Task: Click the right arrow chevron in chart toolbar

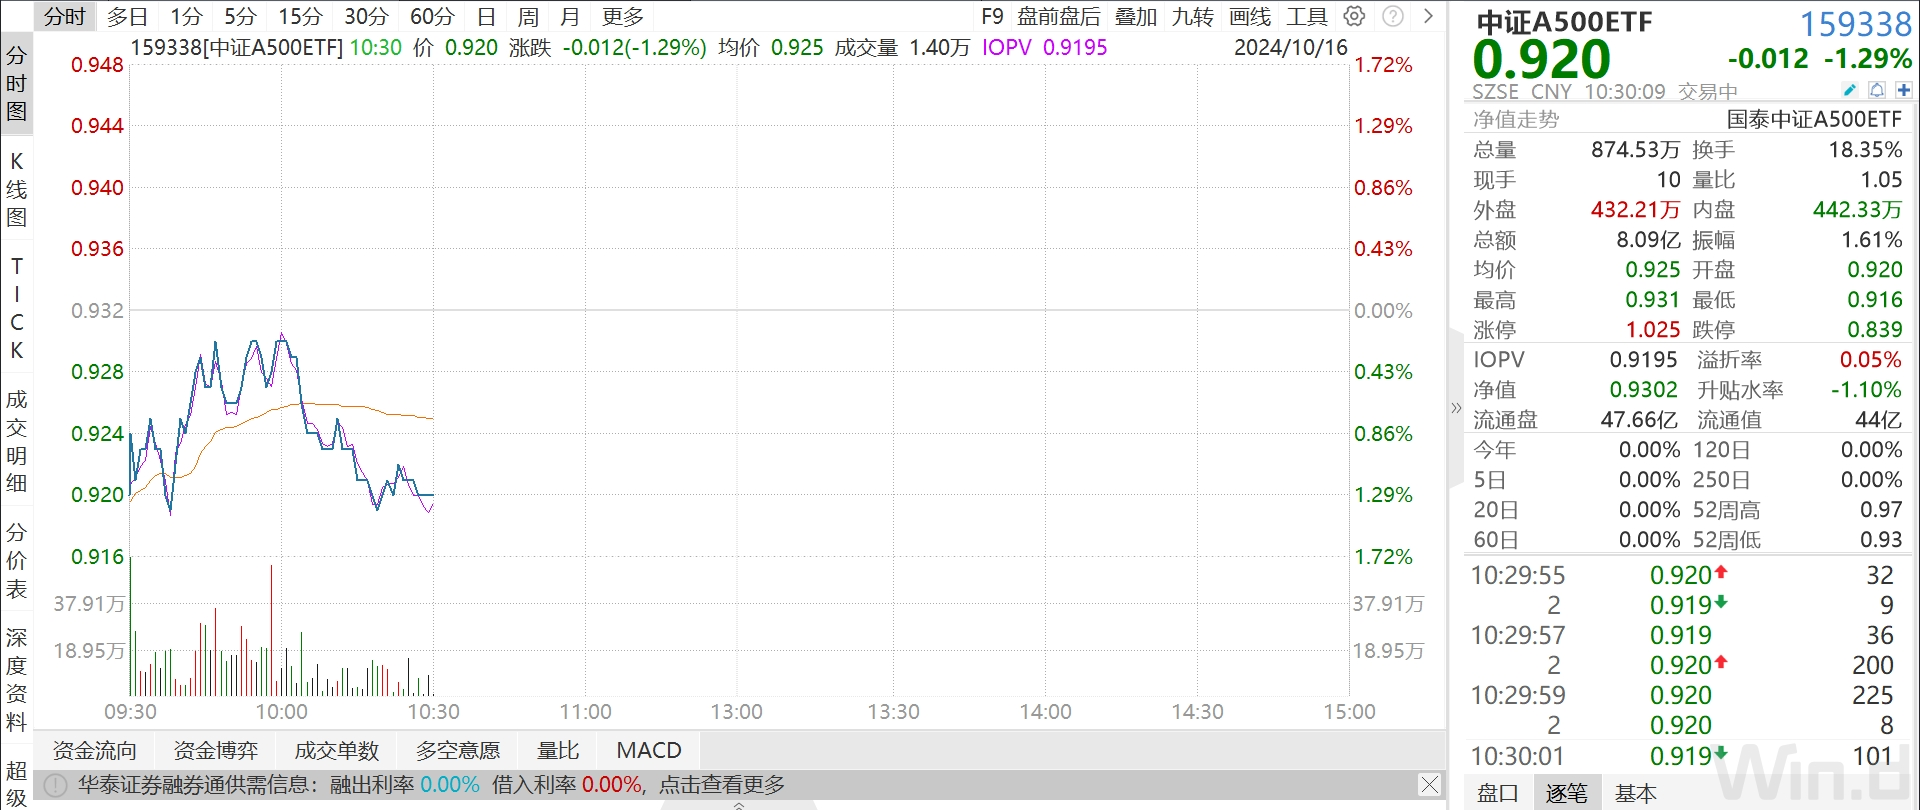Action: pos(1428,16)
